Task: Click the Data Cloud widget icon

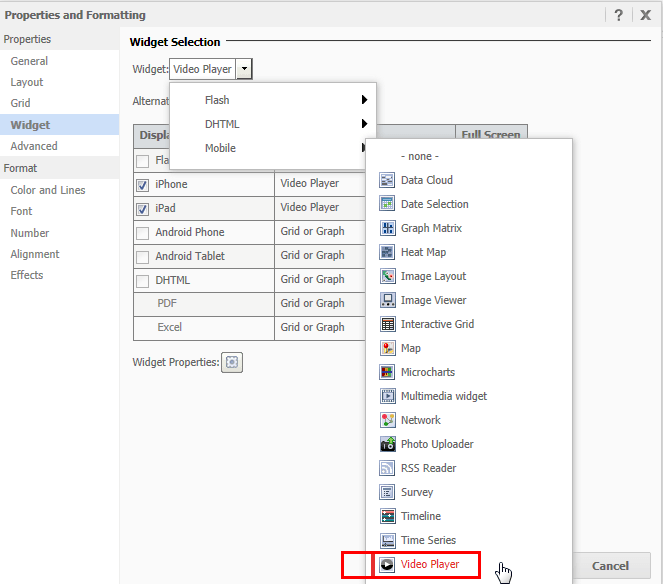Action: point(388,180)
